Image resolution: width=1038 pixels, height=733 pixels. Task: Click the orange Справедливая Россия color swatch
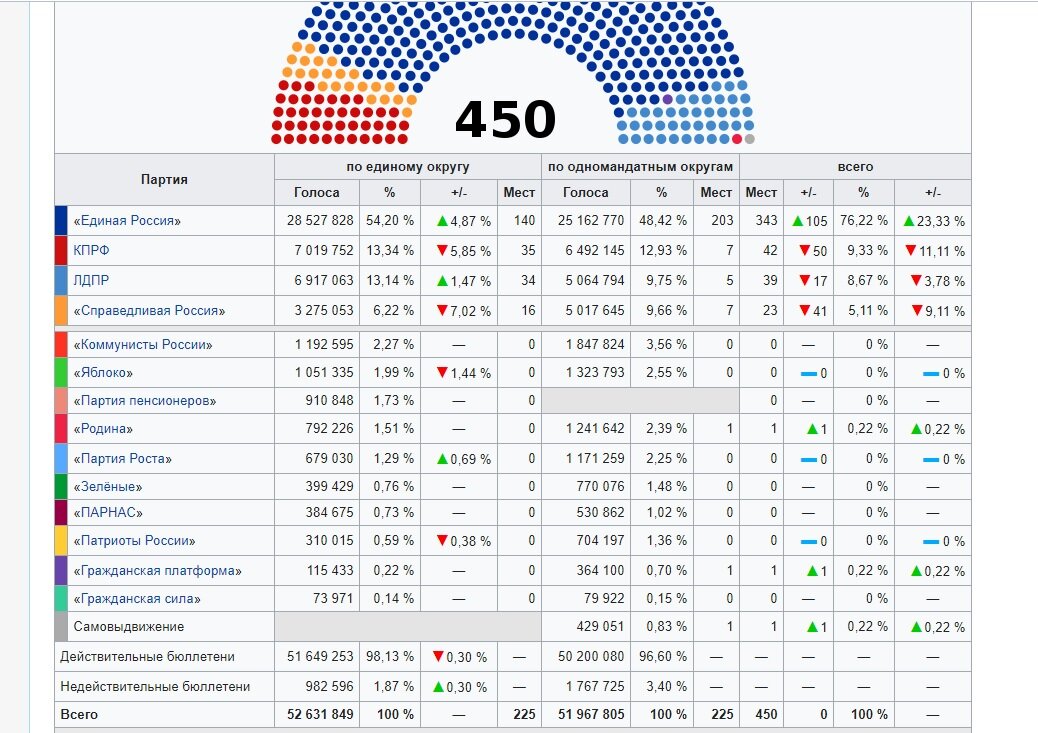tap(61, 311)
